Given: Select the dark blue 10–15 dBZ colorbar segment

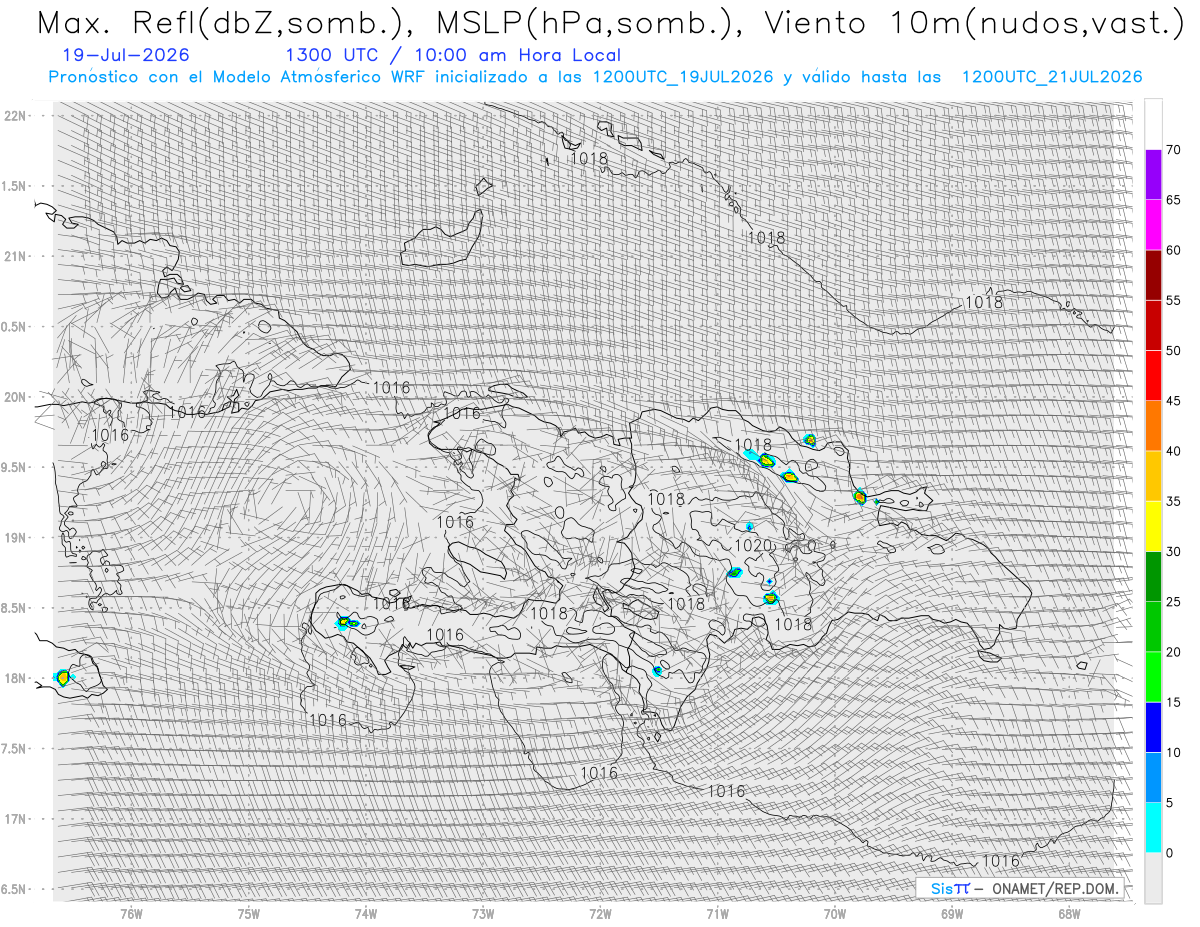Looking at the screenshot, I should (x=1153, y=727).
